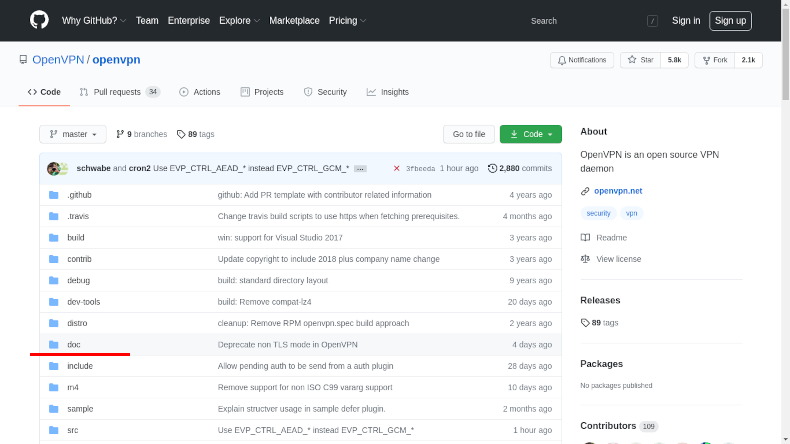Open the 2,880 commits history link
This screenshot has width=790, height=444.
pyautogui.click(x=520, y=168)
